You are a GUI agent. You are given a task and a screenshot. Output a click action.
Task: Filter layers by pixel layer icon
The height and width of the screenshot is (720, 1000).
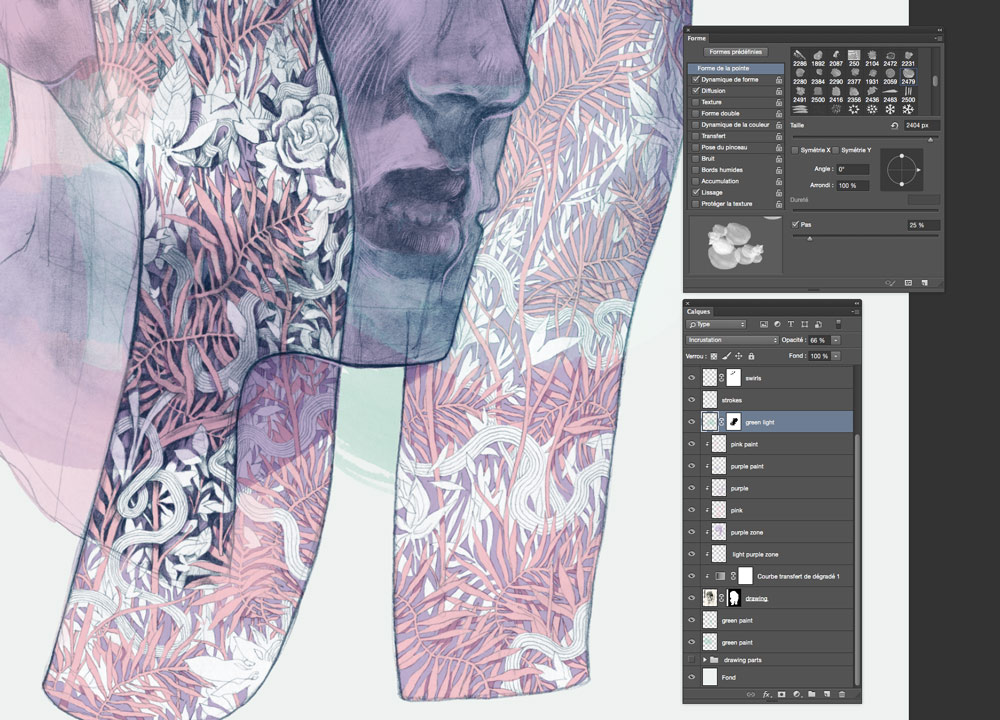[x=763, y=325]
